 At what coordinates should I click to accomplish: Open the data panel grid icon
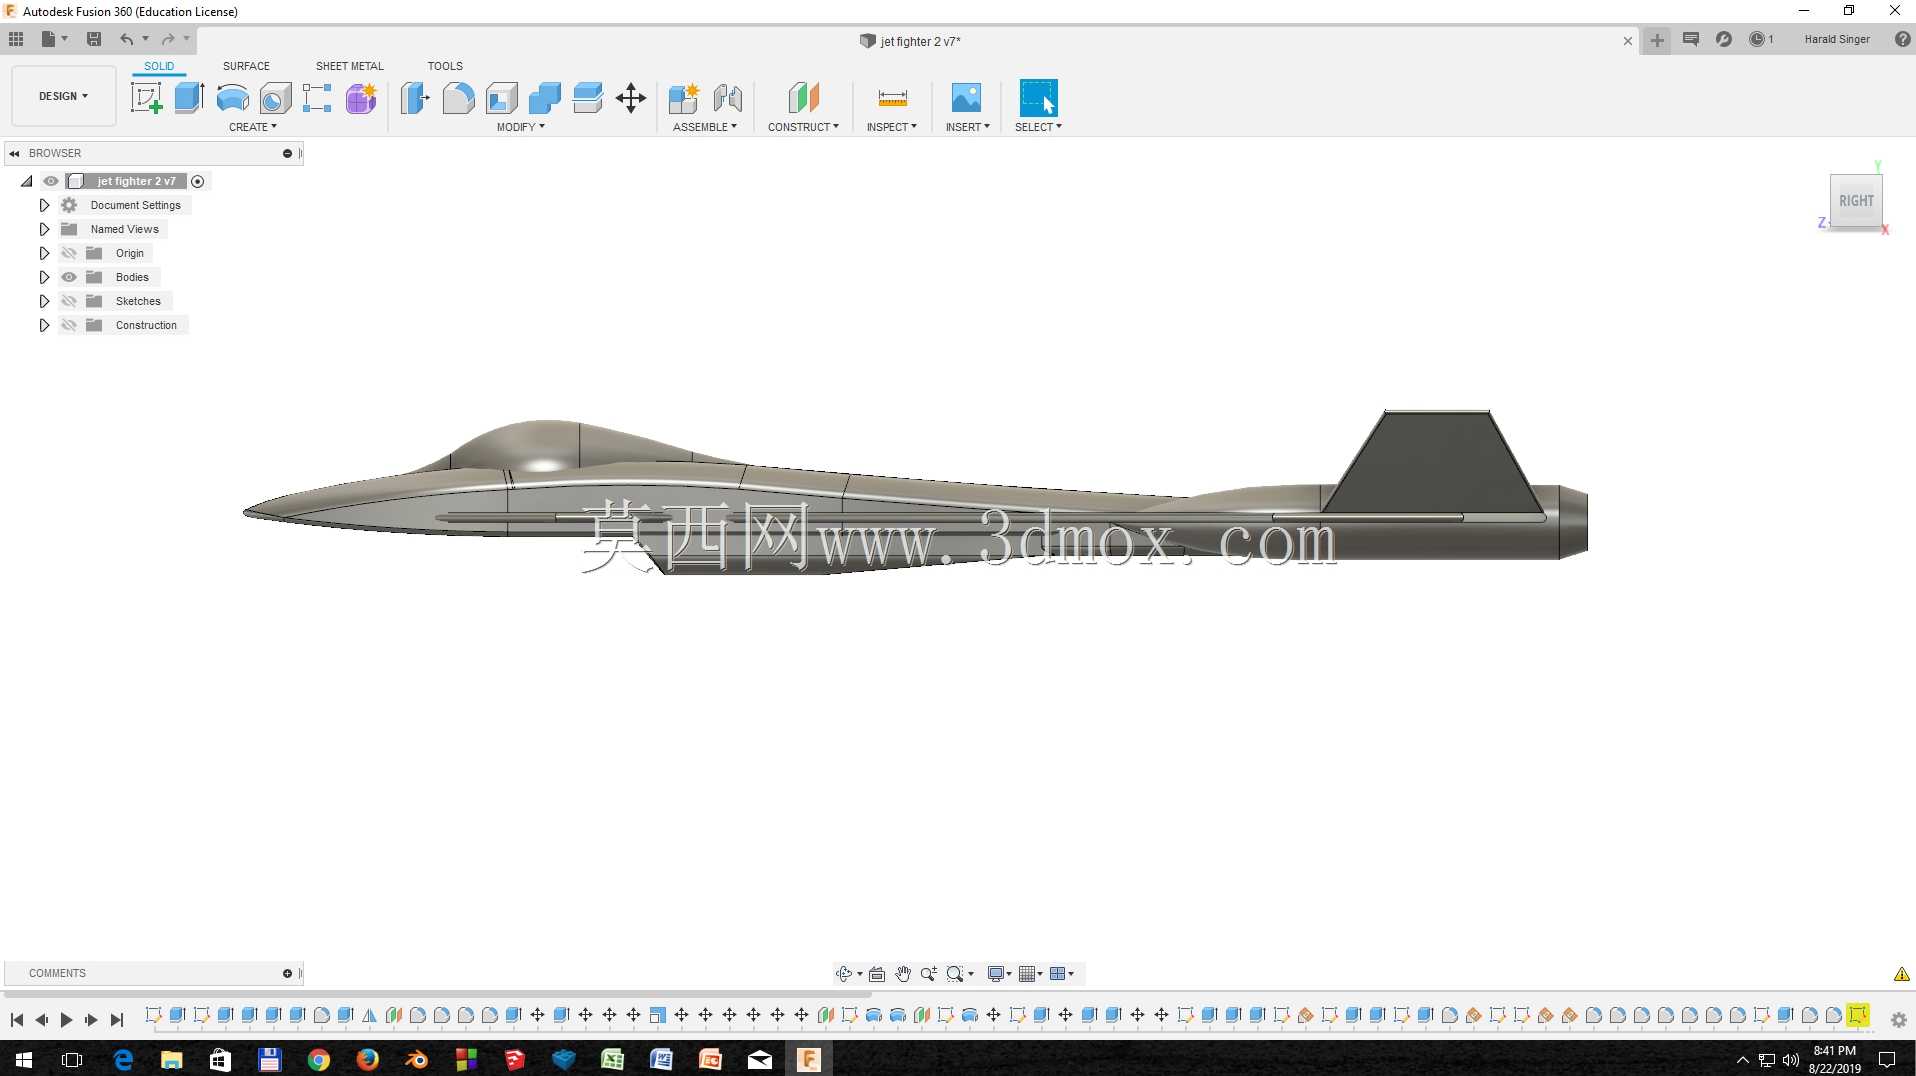pos(16,39)
